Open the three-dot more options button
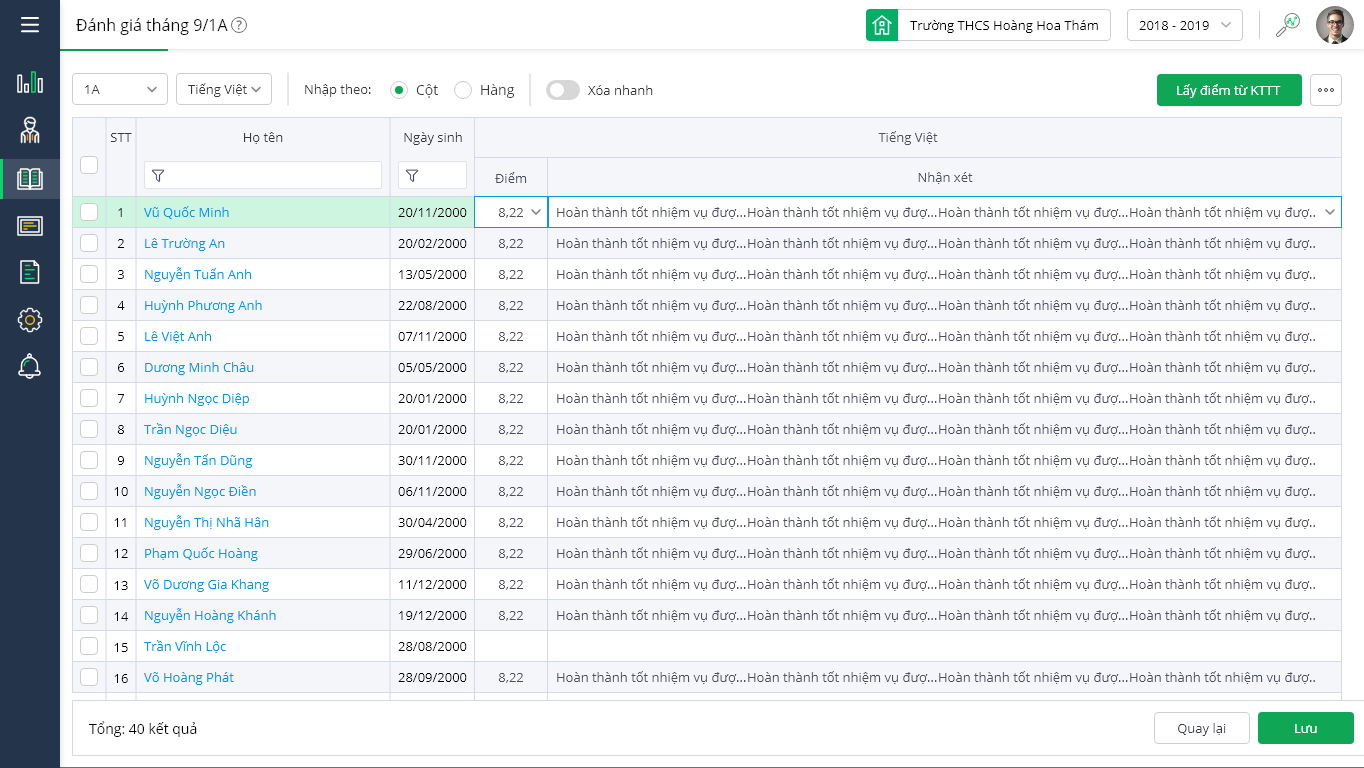Viewport: 1364px width, 768px height. (1326, 90)
